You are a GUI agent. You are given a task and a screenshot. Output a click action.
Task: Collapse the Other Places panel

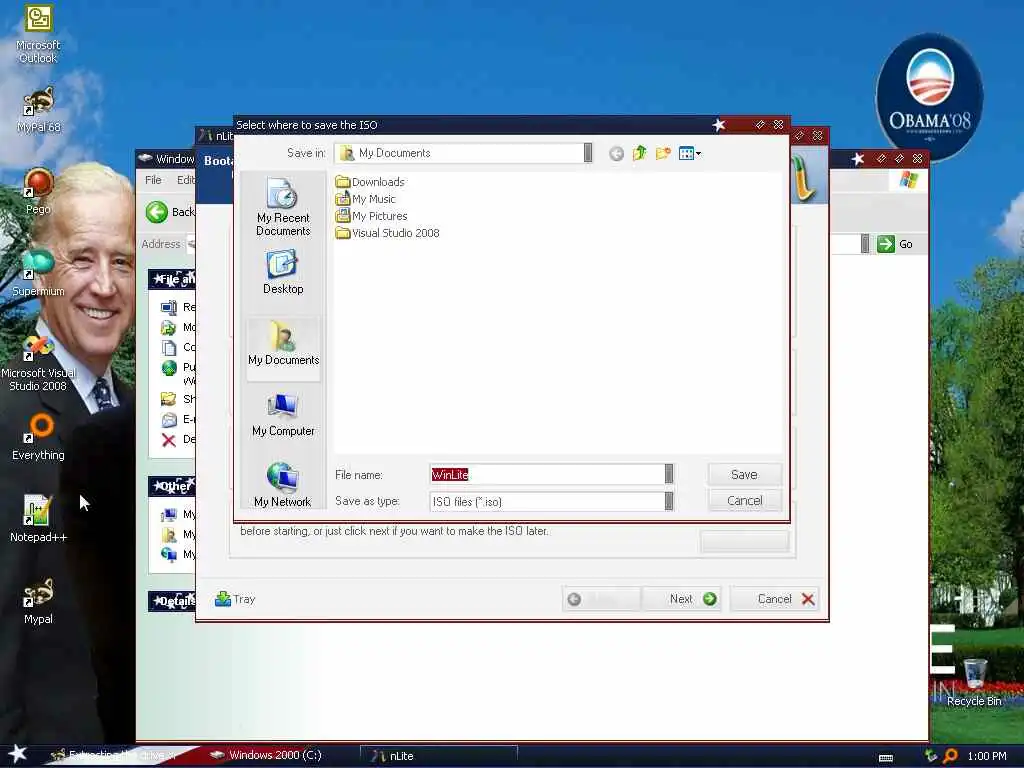[172, 486]
